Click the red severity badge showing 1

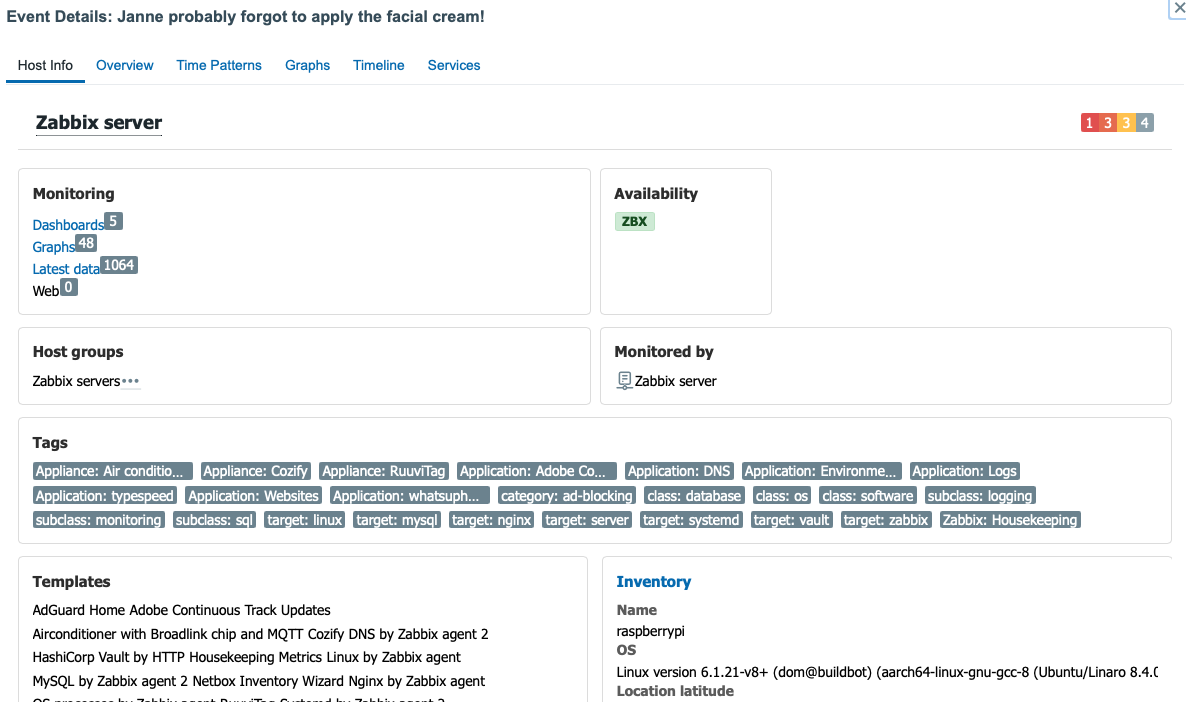tap(1089, 123)
